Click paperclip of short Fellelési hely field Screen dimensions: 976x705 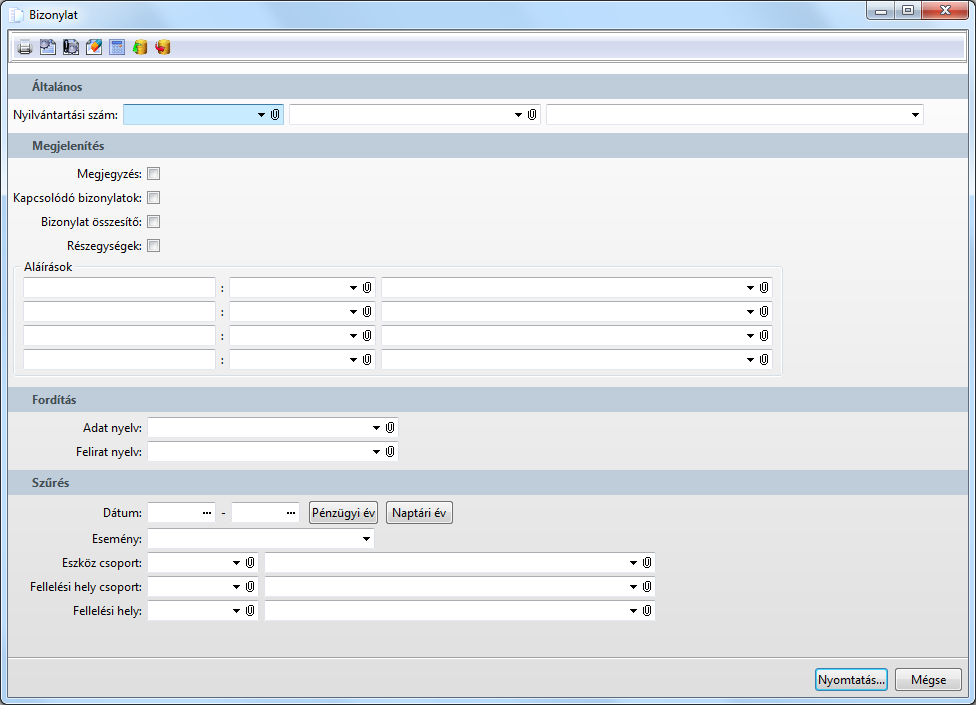[250, 611]
